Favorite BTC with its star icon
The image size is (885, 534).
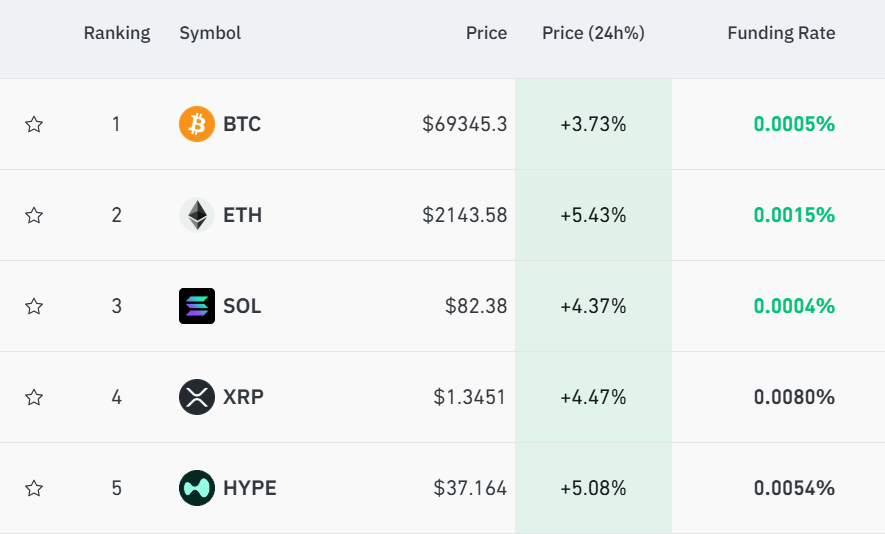[x=34, y=125]
